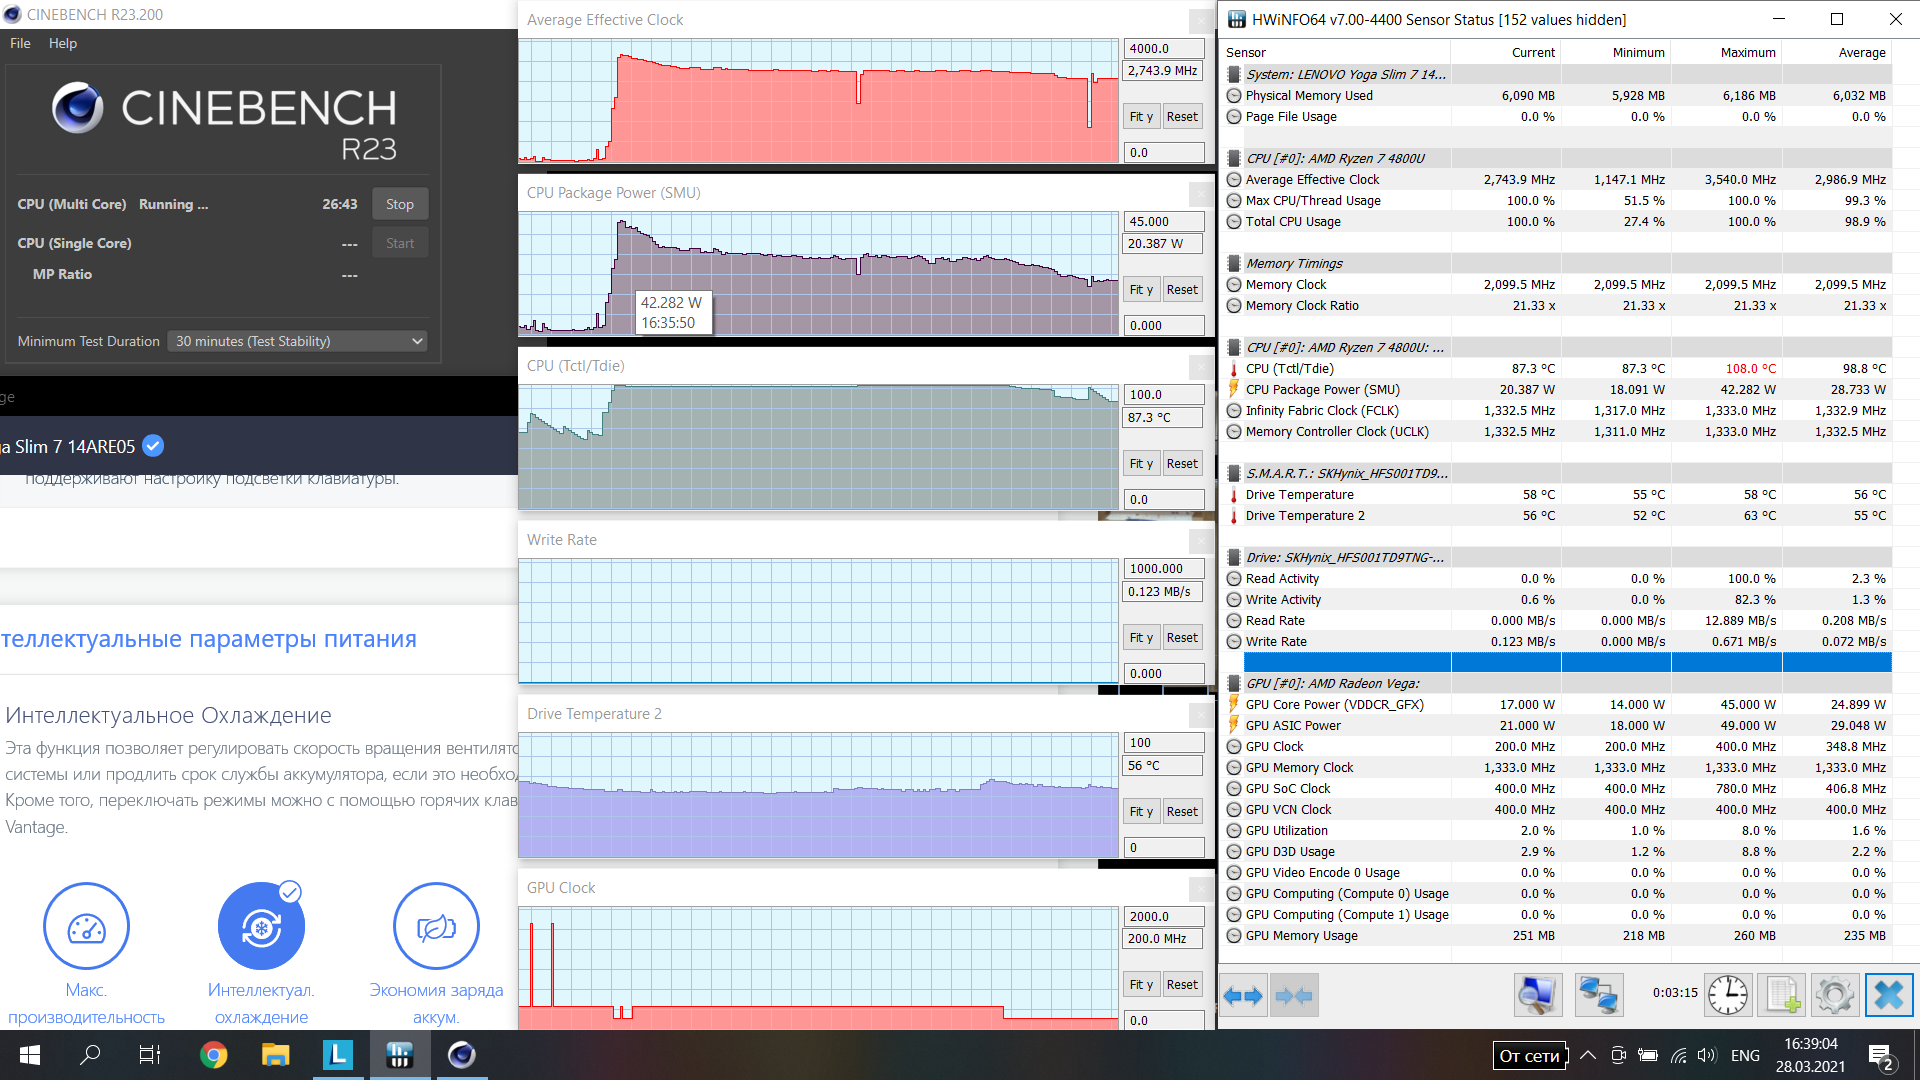
Task: Click Start for CPU Single Core test
Action: pyautogui.click(x=400, y=243)
